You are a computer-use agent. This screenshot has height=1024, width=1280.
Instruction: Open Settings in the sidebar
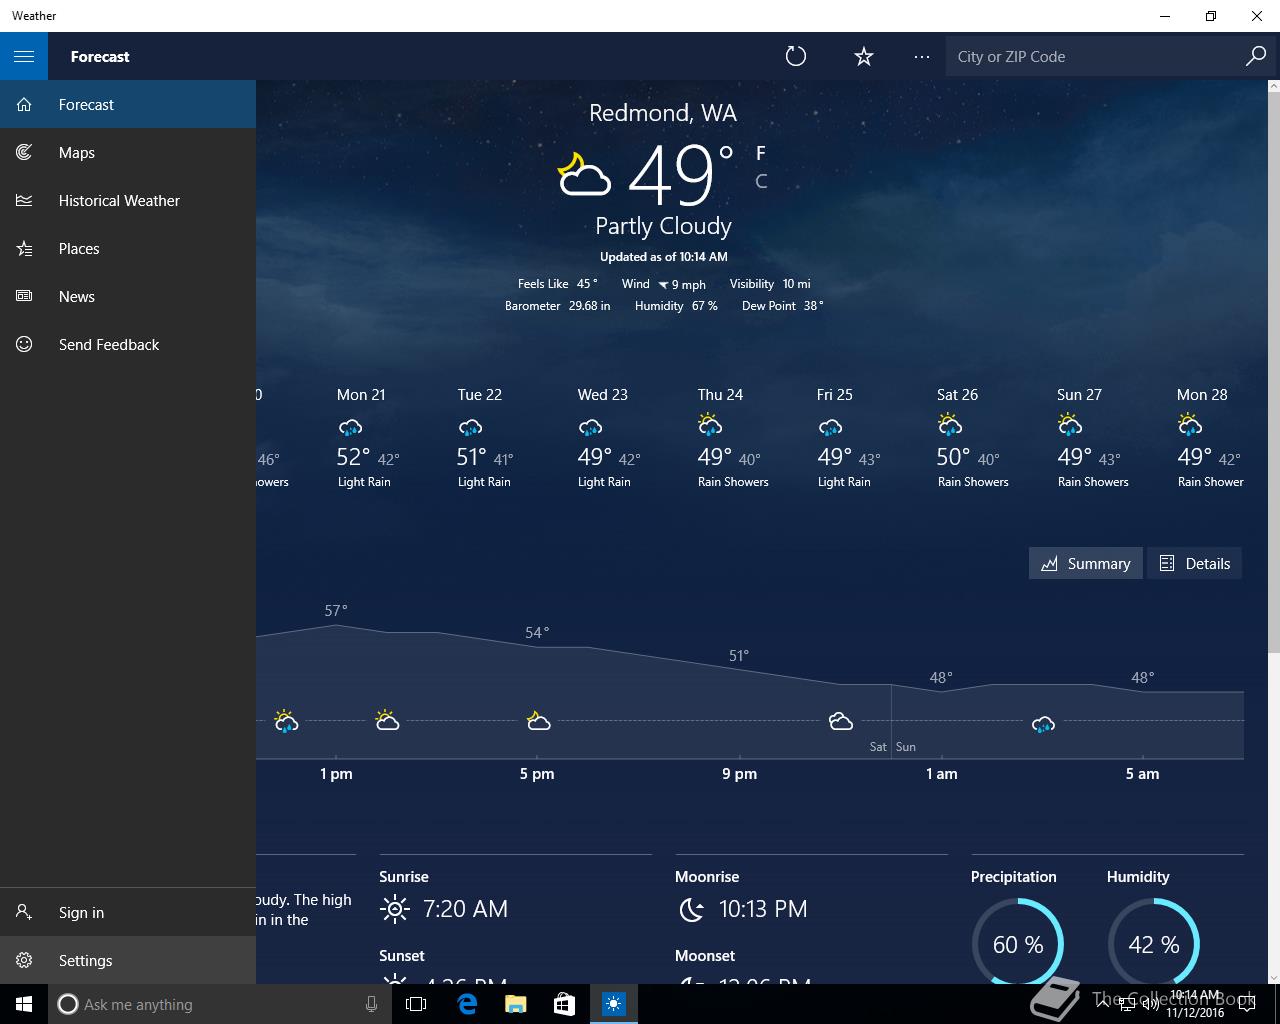point(128,960)
